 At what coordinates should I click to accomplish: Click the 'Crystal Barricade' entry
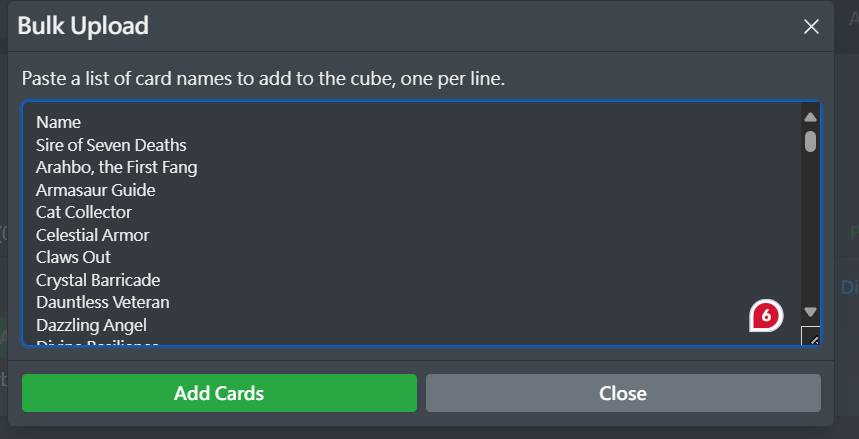[98, 280]
